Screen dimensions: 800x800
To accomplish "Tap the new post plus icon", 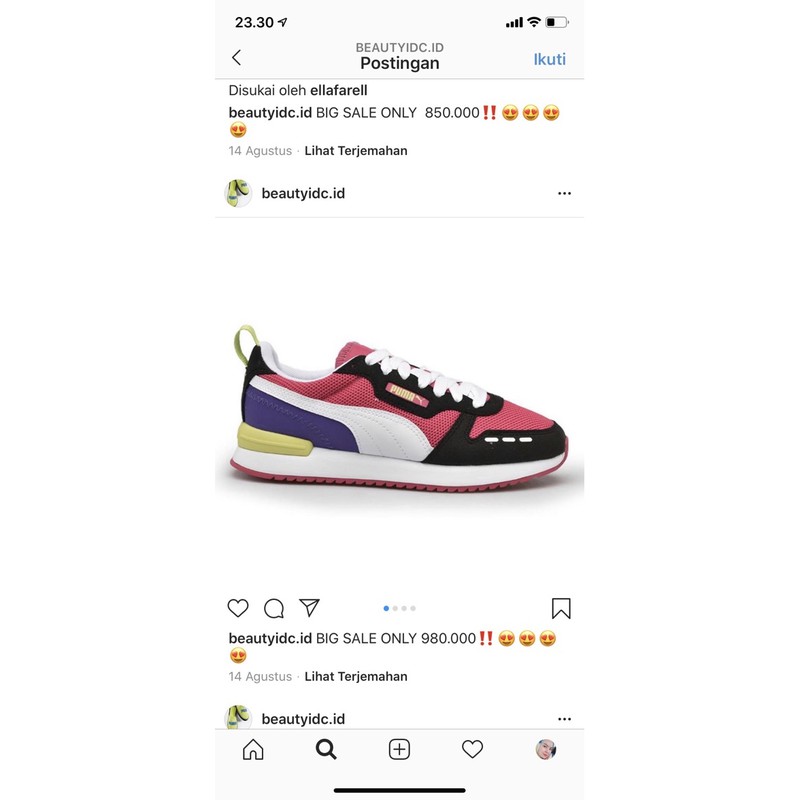I will click(399, 749).
